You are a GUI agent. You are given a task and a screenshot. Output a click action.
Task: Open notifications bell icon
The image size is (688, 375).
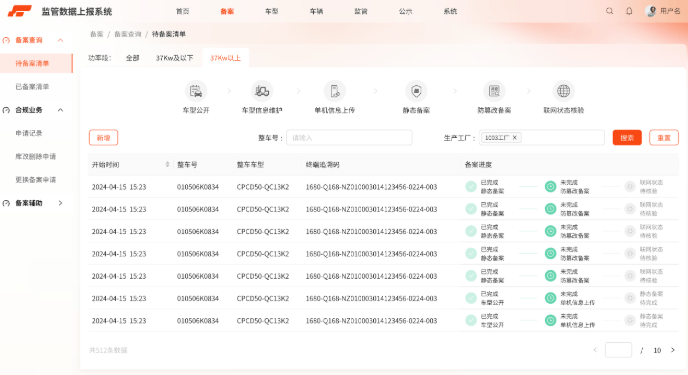pos(629,11)
